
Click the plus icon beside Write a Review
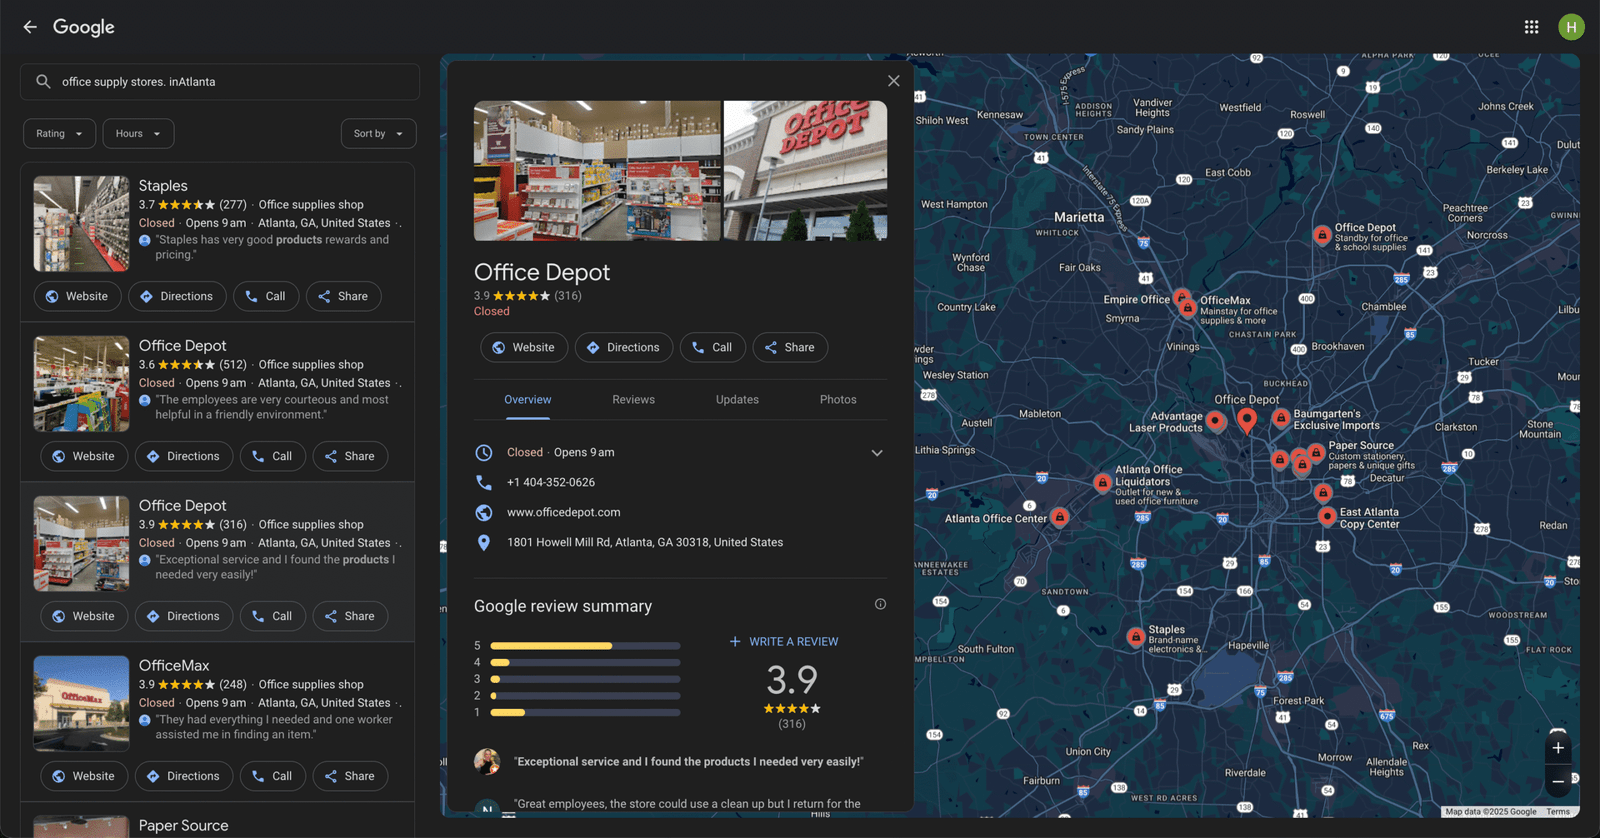pos(735,642)
